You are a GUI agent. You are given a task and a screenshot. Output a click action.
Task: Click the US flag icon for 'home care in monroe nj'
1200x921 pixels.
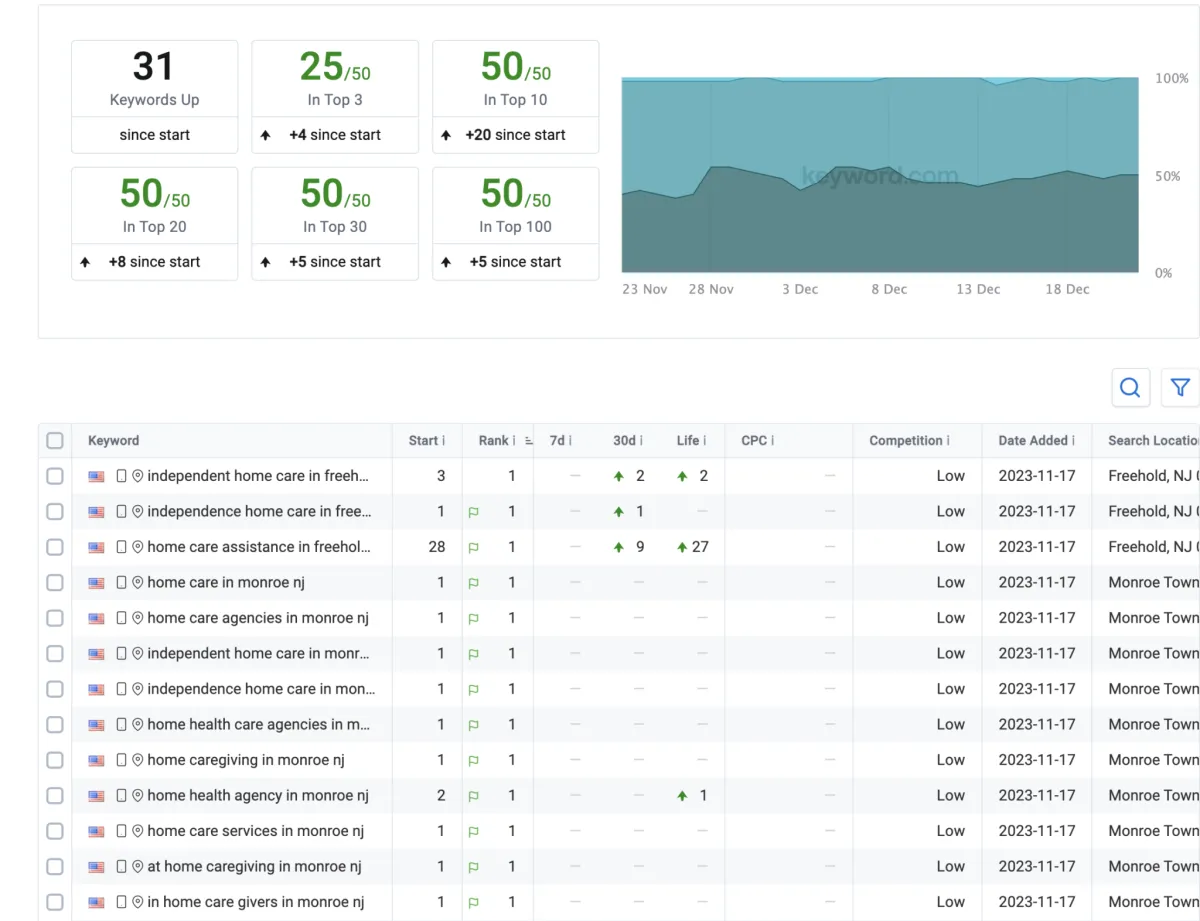[96, 583]
